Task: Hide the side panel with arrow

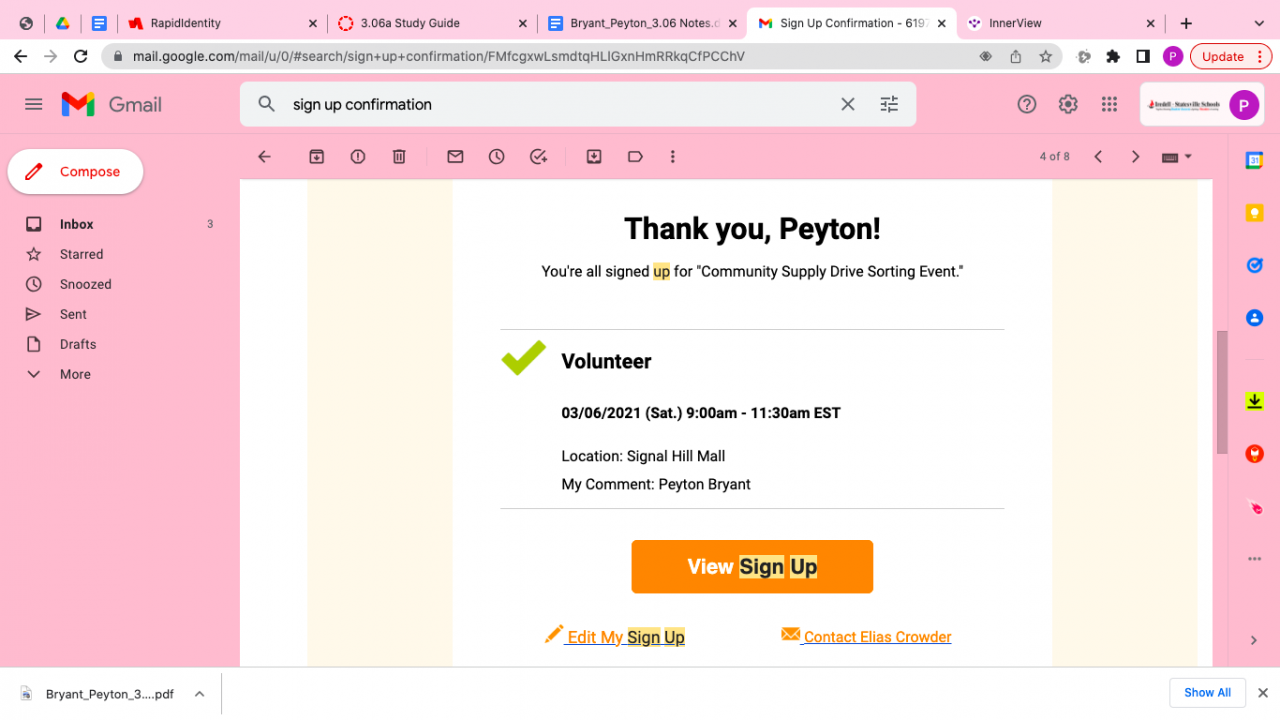Action: [1254, 640]
